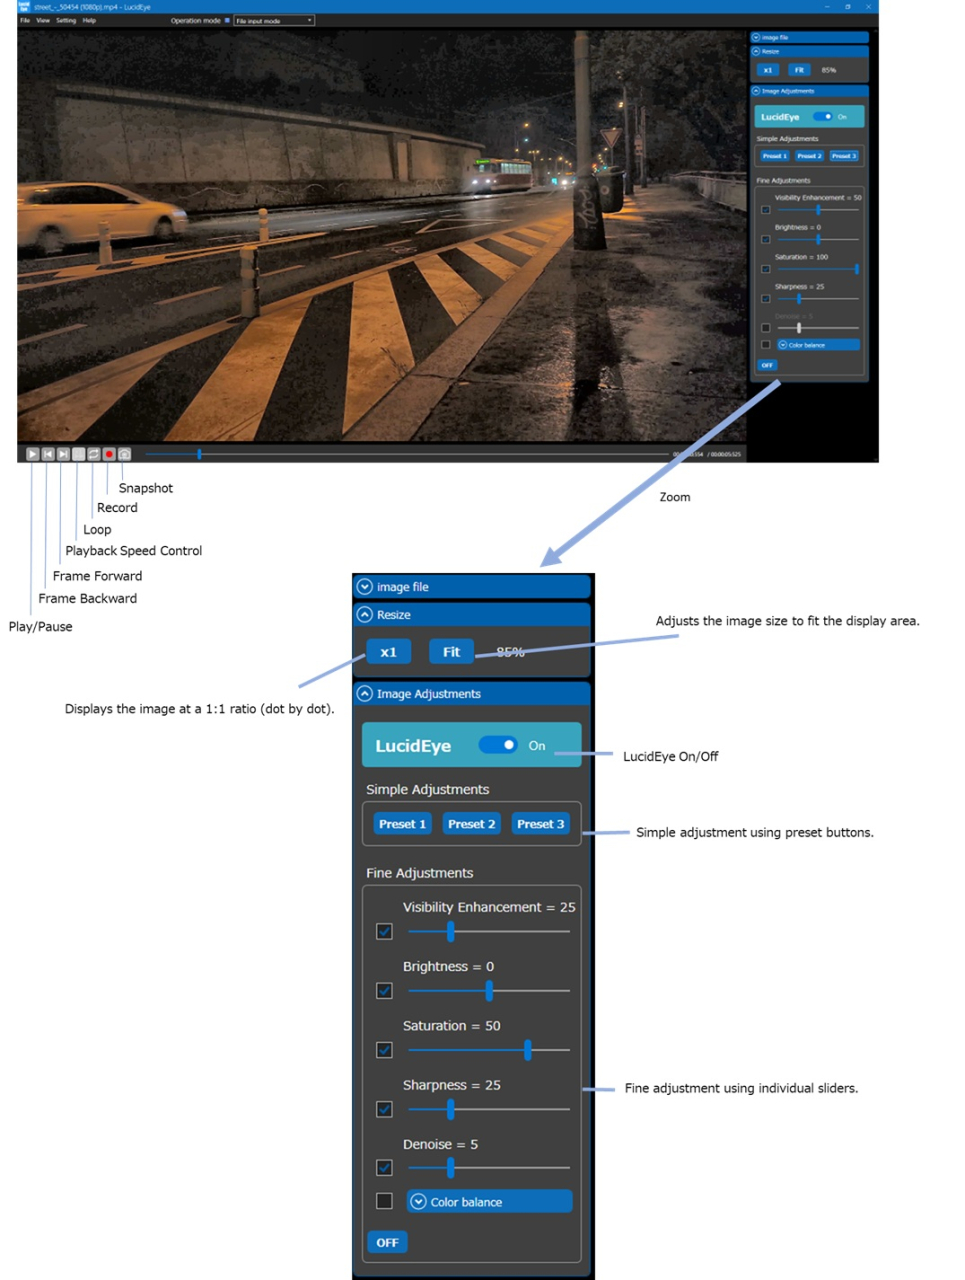Expand the Color balance section
Image resolution: width=965 pixels, height=1280 pixels.
[x=489, y=1202]
